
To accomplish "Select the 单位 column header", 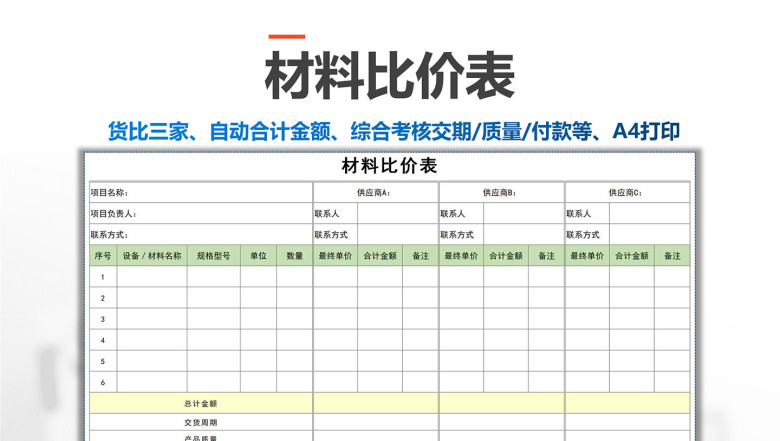I will tap(259, 256).
